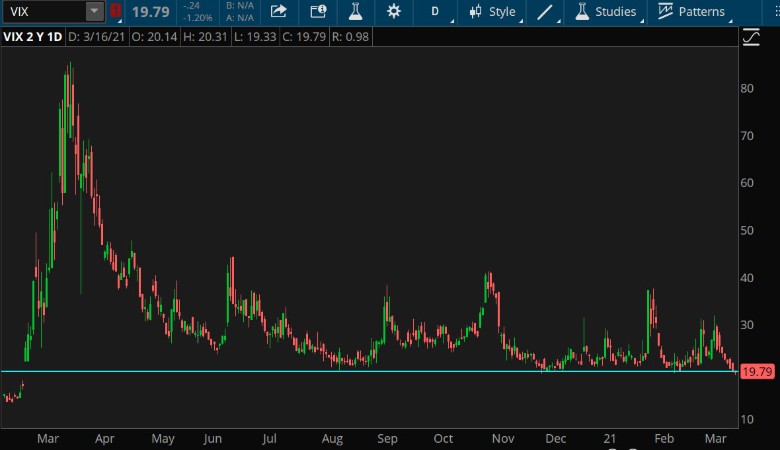Screen dimensions: 780x450
Task: Click the Nov label on time axis
Action: pos(503,439)
